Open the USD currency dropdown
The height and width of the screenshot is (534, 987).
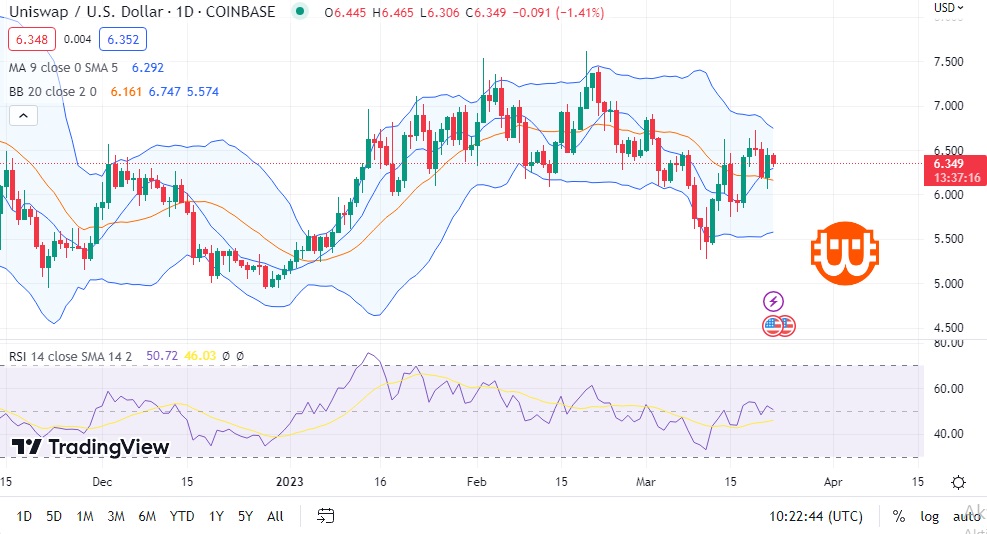coord(948,7)
